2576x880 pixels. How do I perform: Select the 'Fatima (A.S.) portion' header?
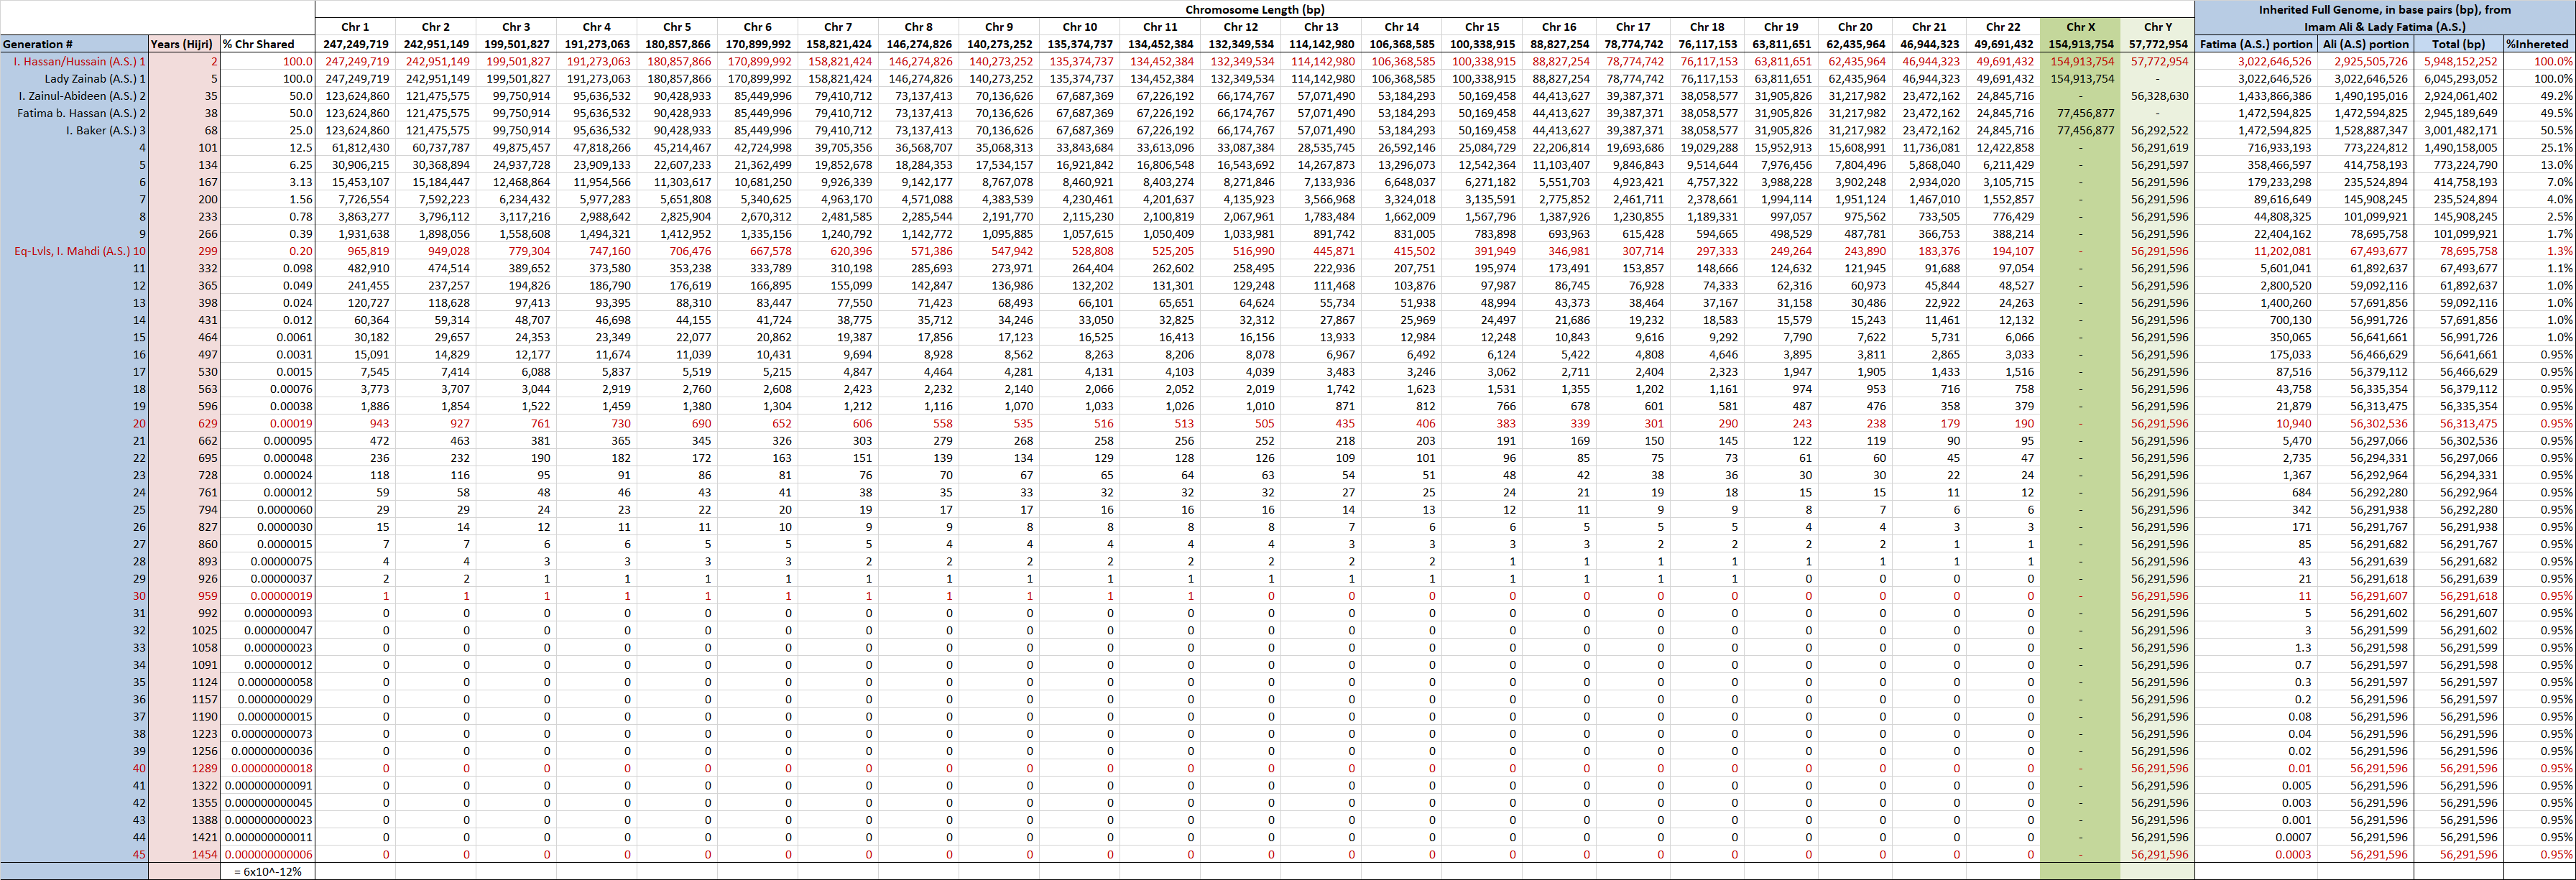click(x=2255, y=44)
